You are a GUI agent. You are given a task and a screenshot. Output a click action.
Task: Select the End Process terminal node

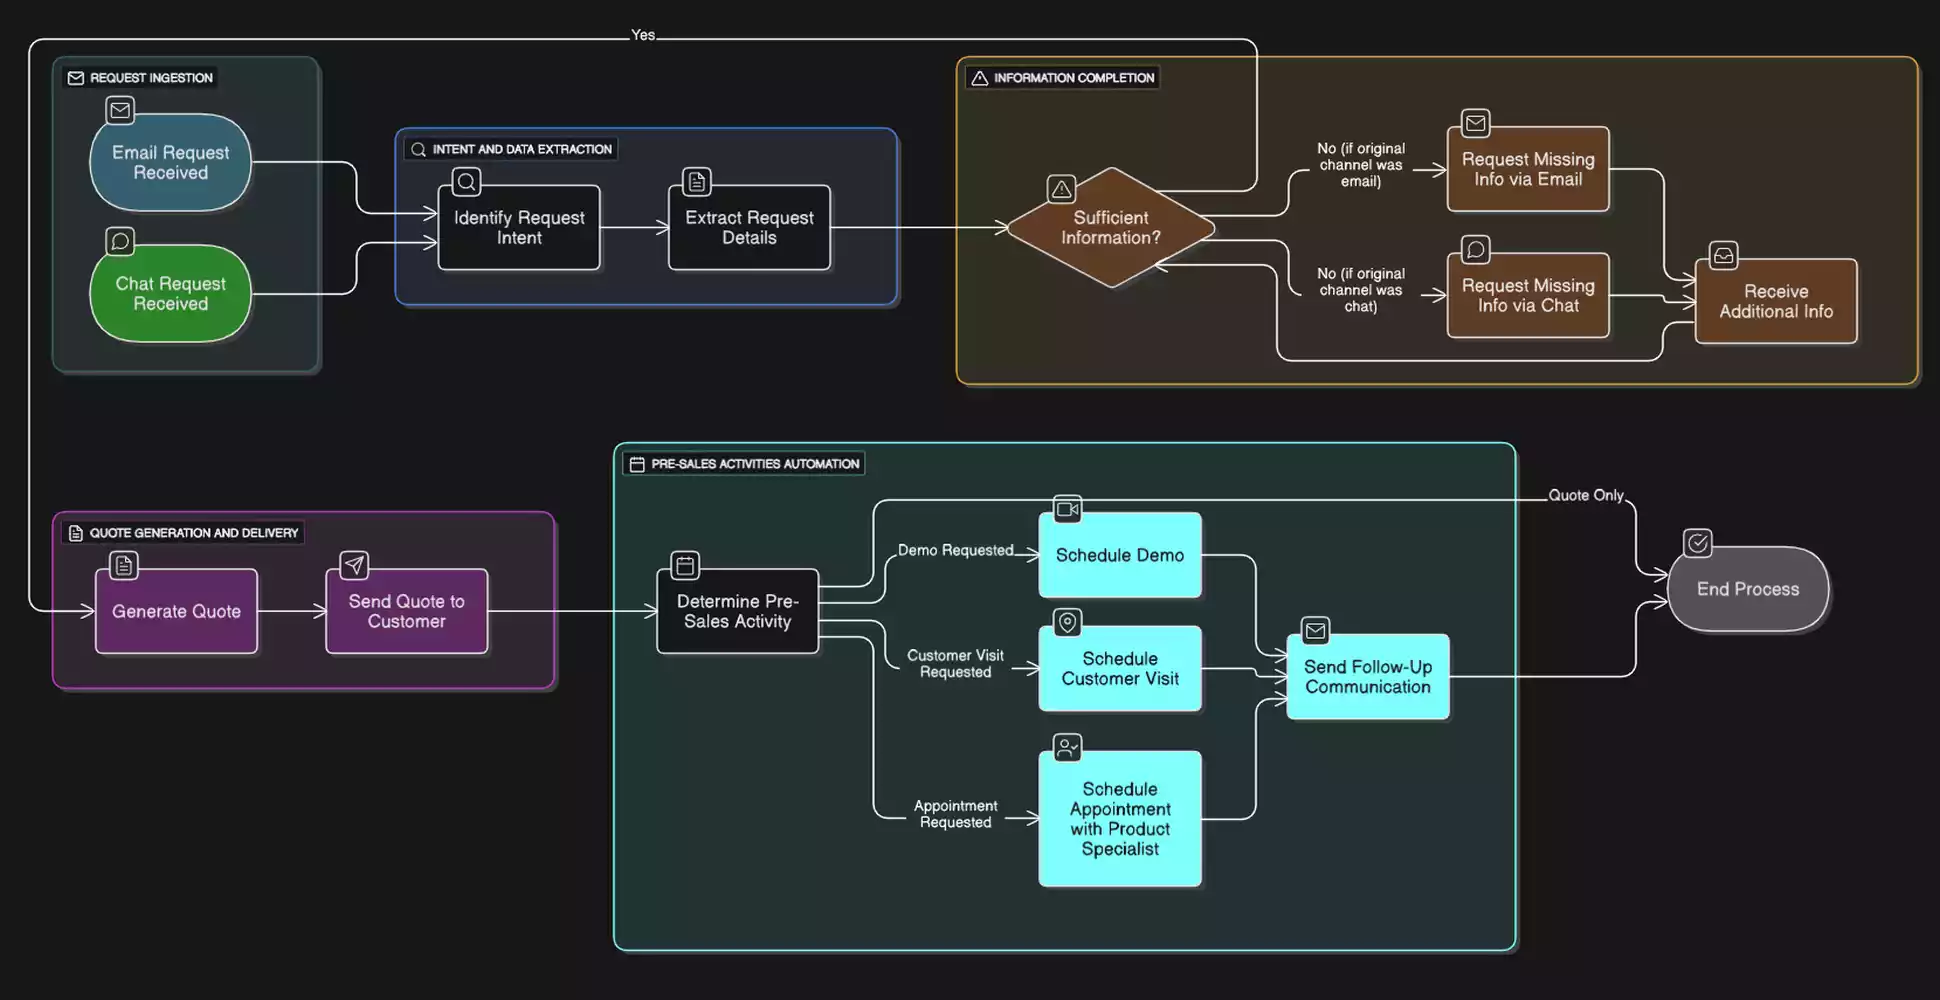1747,590
